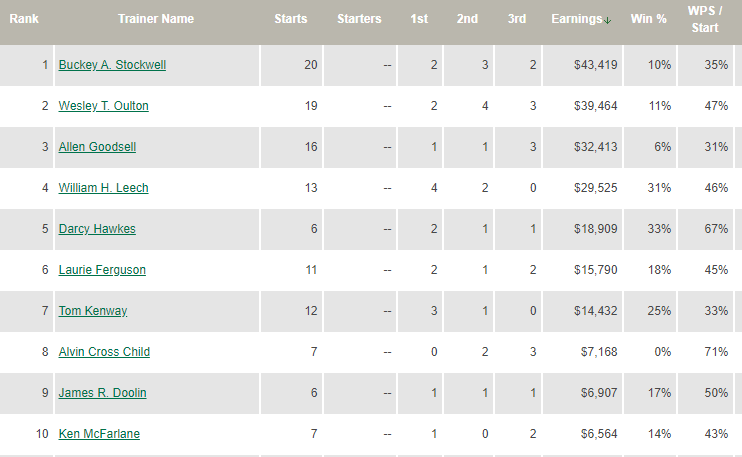Open Alvin Cross Child trainer link
The image size is (742, 457).
tap(104, 352)
